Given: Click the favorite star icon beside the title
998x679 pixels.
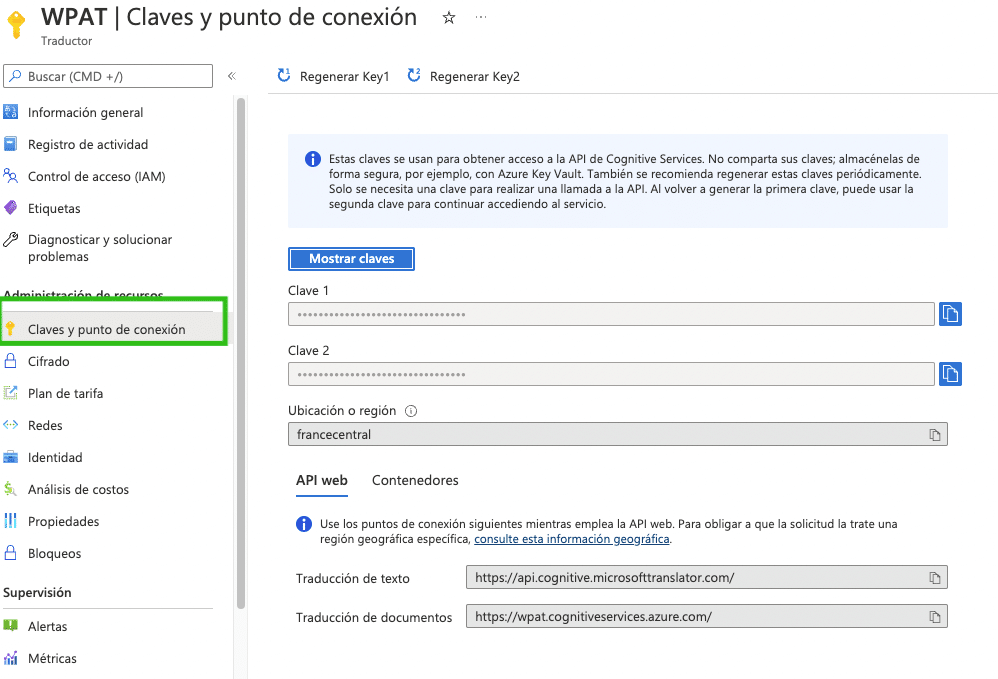Looking at the screenshot, I should (449, 18).
